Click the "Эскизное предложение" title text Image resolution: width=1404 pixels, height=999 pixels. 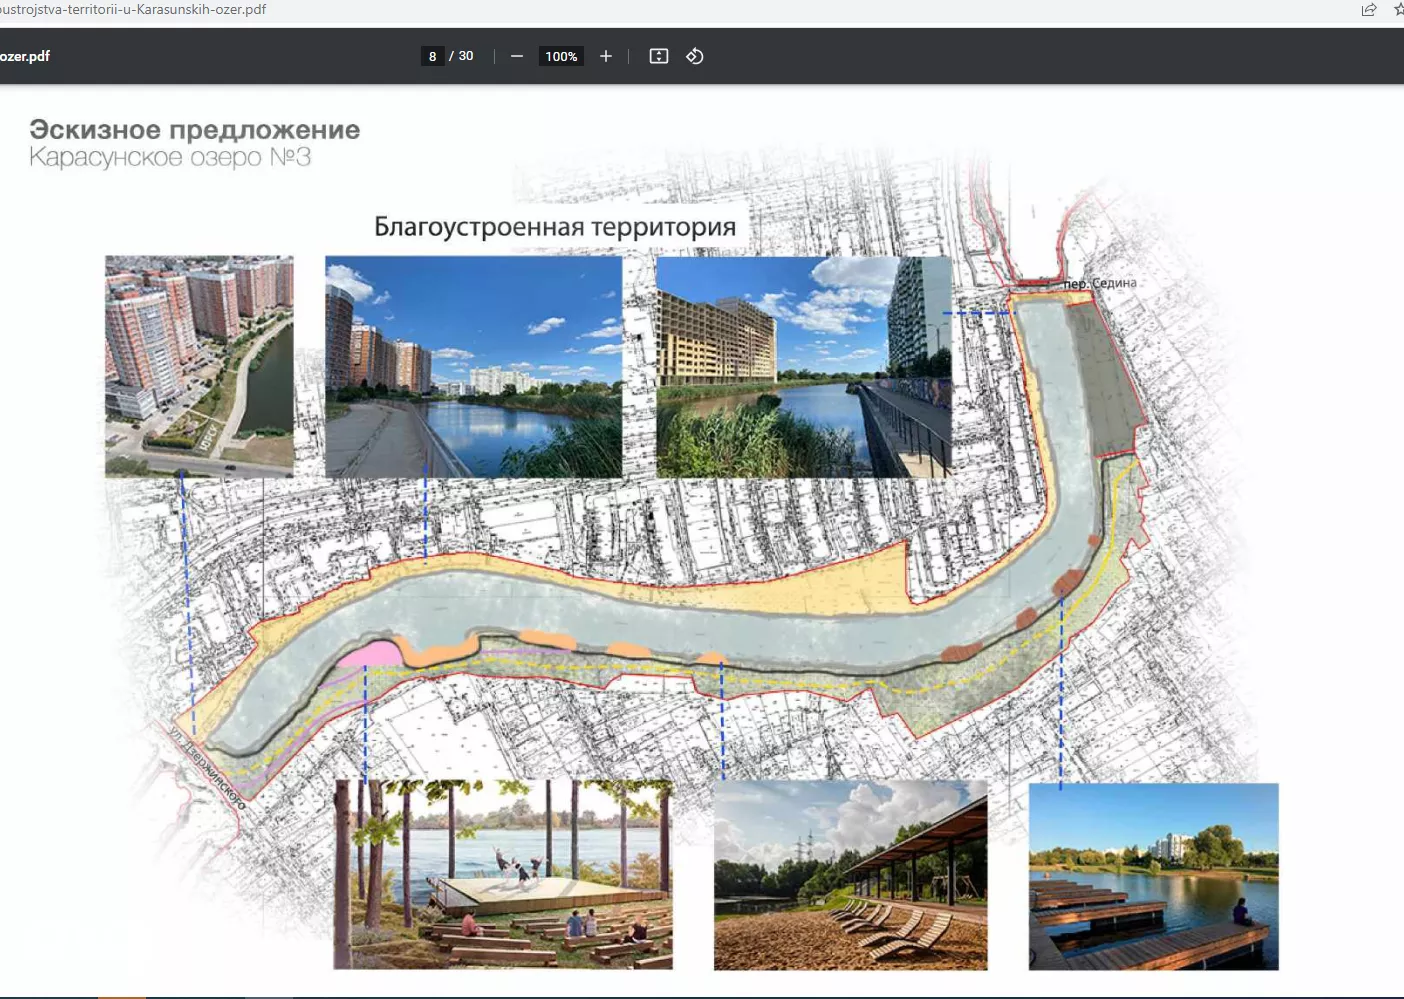coord(194,130)
